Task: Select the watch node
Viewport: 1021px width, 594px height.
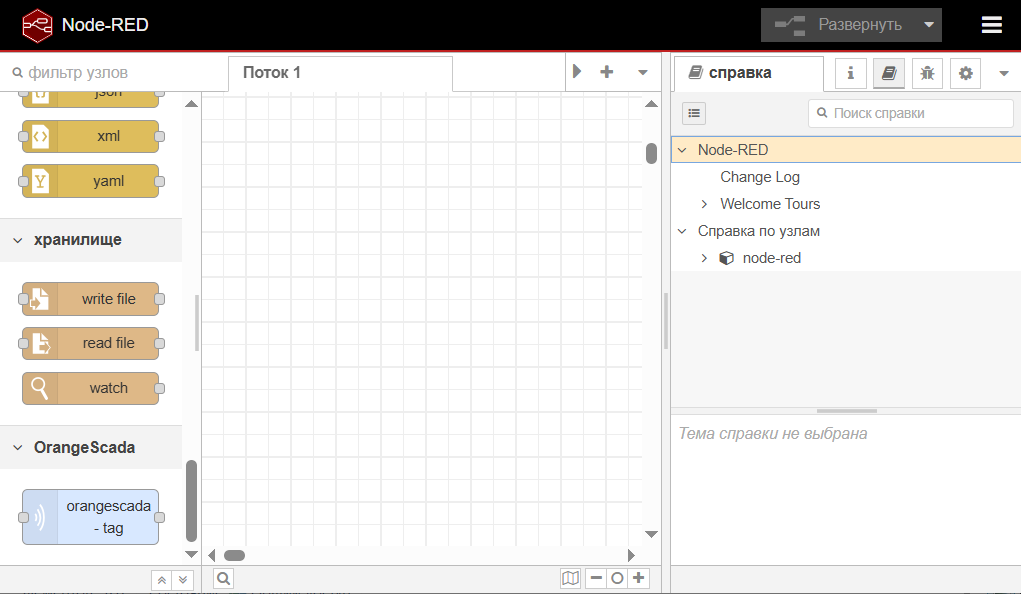Action: [91, 388]
